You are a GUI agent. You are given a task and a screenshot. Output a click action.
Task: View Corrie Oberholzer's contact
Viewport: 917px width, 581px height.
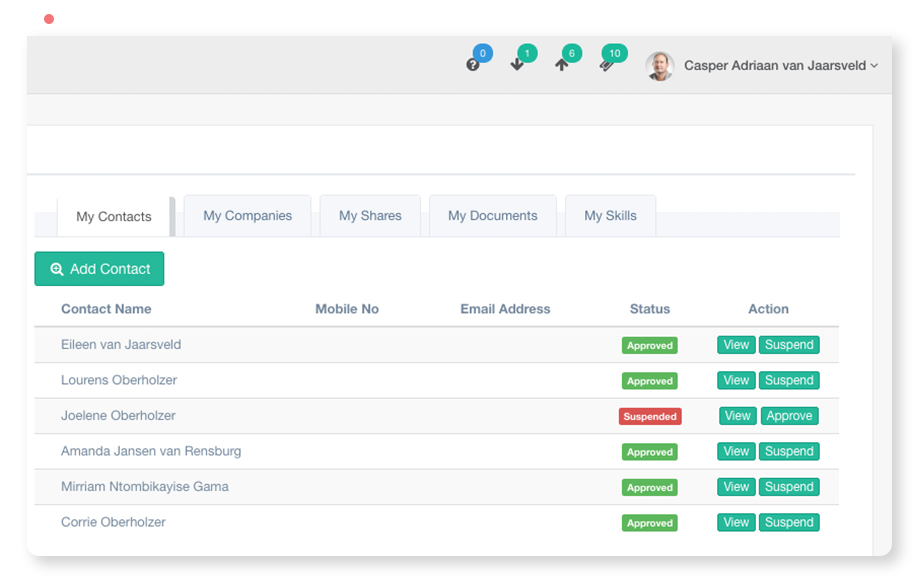pos(736,523)
